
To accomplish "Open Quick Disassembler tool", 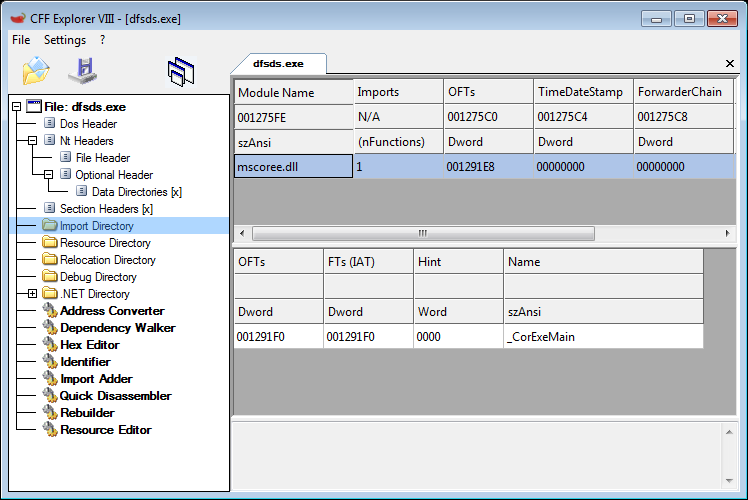I will point(115,396).
